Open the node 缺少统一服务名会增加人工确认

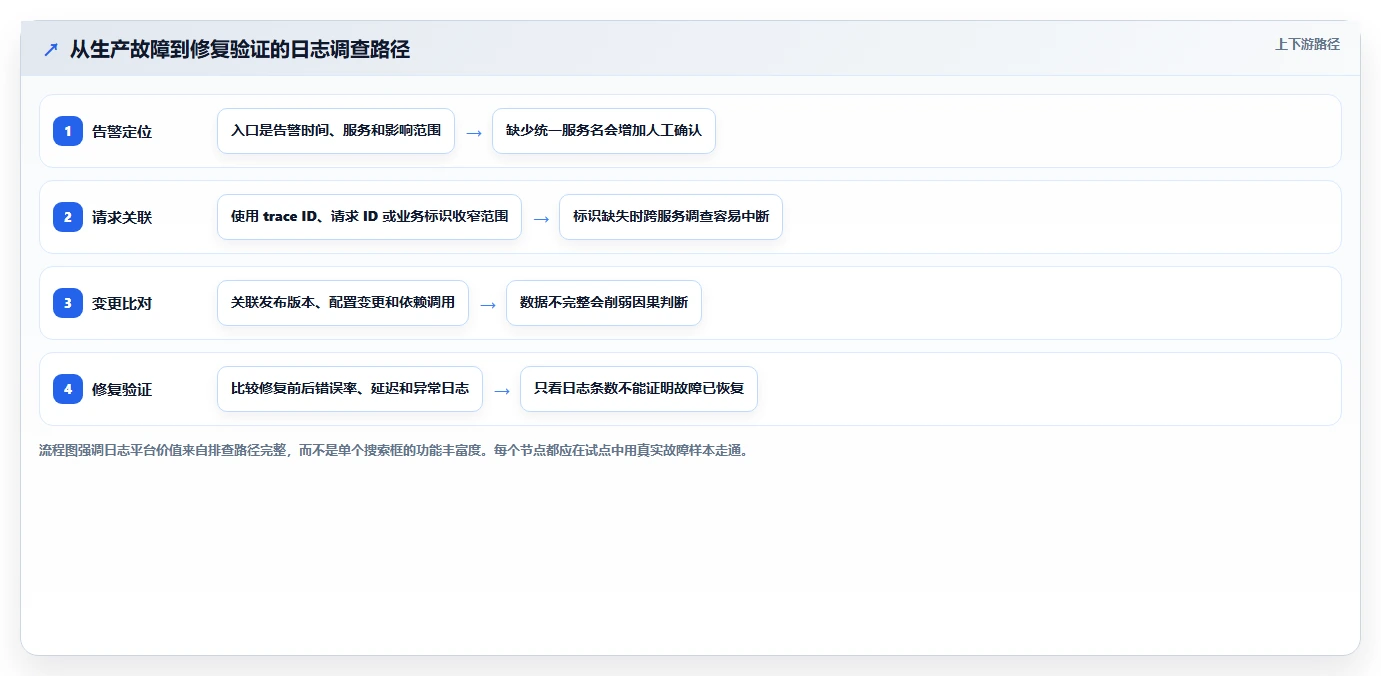click(604, 131)
